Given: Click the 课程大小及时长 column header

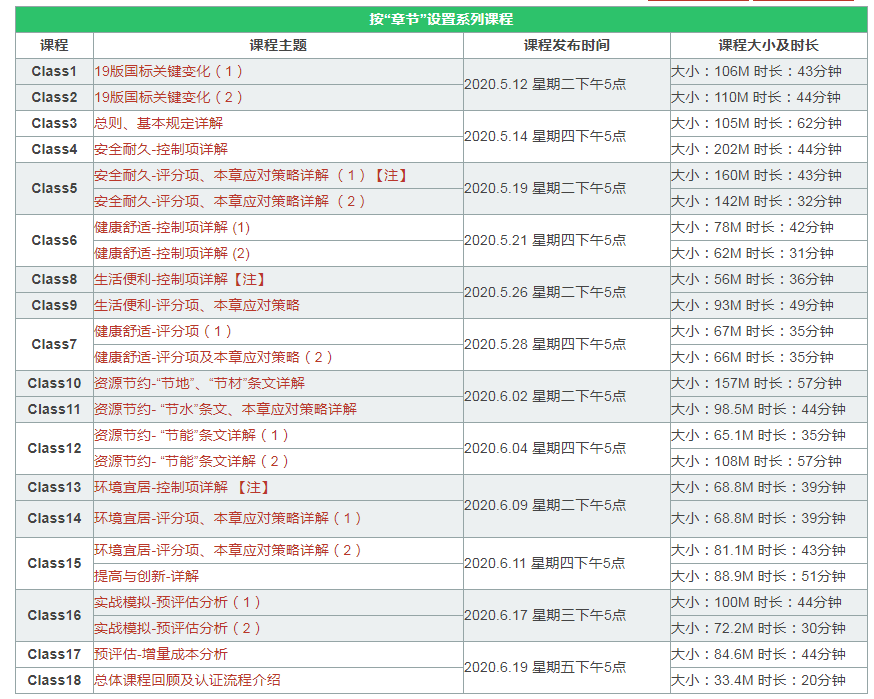Looking at the screenshot, I should pos(768,46).
